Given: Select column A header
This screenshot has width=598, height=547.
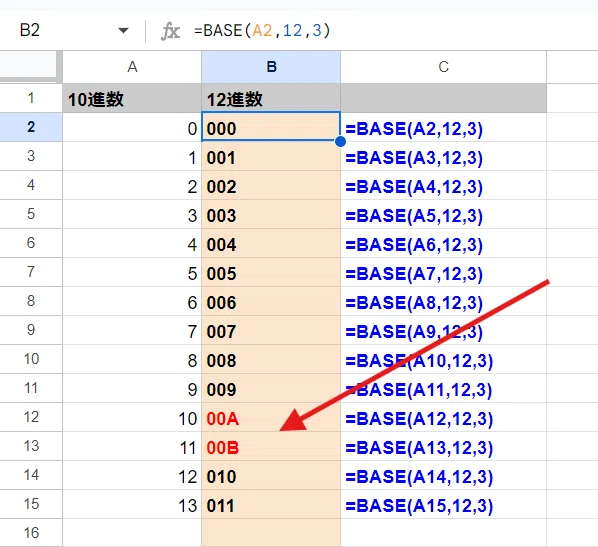Looking at the screenshot, I should coord(132,67).
